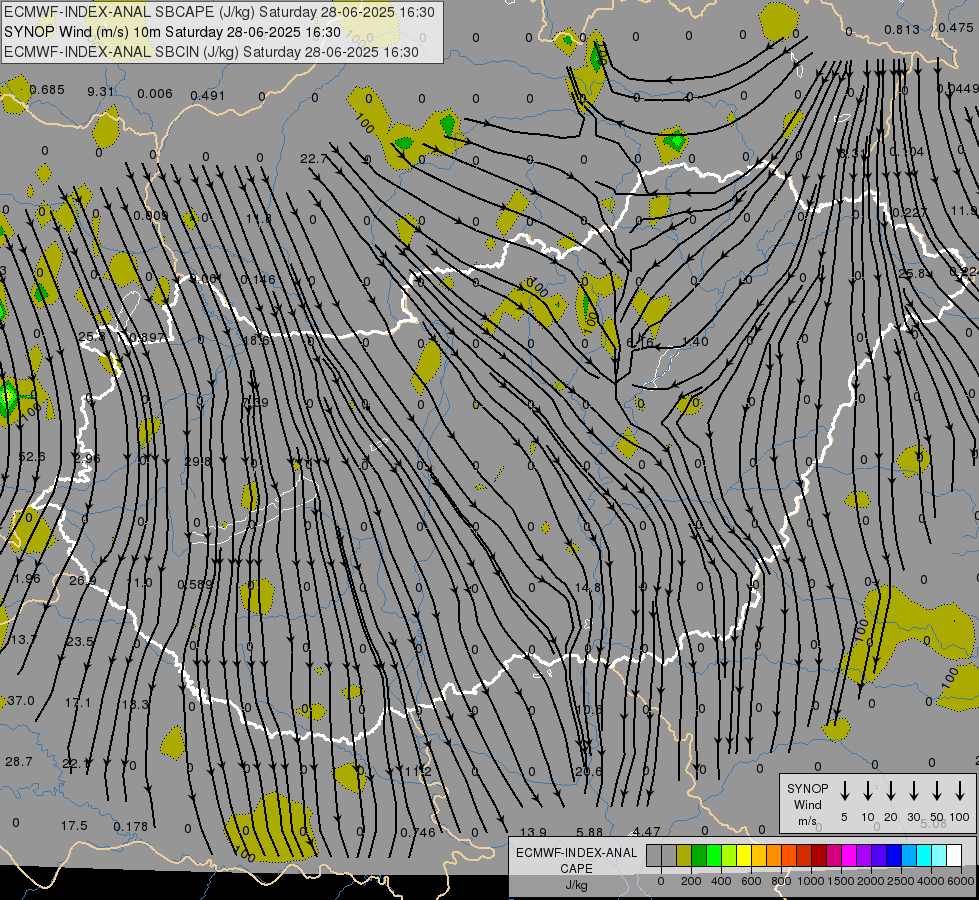This screenshot has width=979, height=900.
Task: Click the 4000 tick label in CAPE legend
Action: 931,881
